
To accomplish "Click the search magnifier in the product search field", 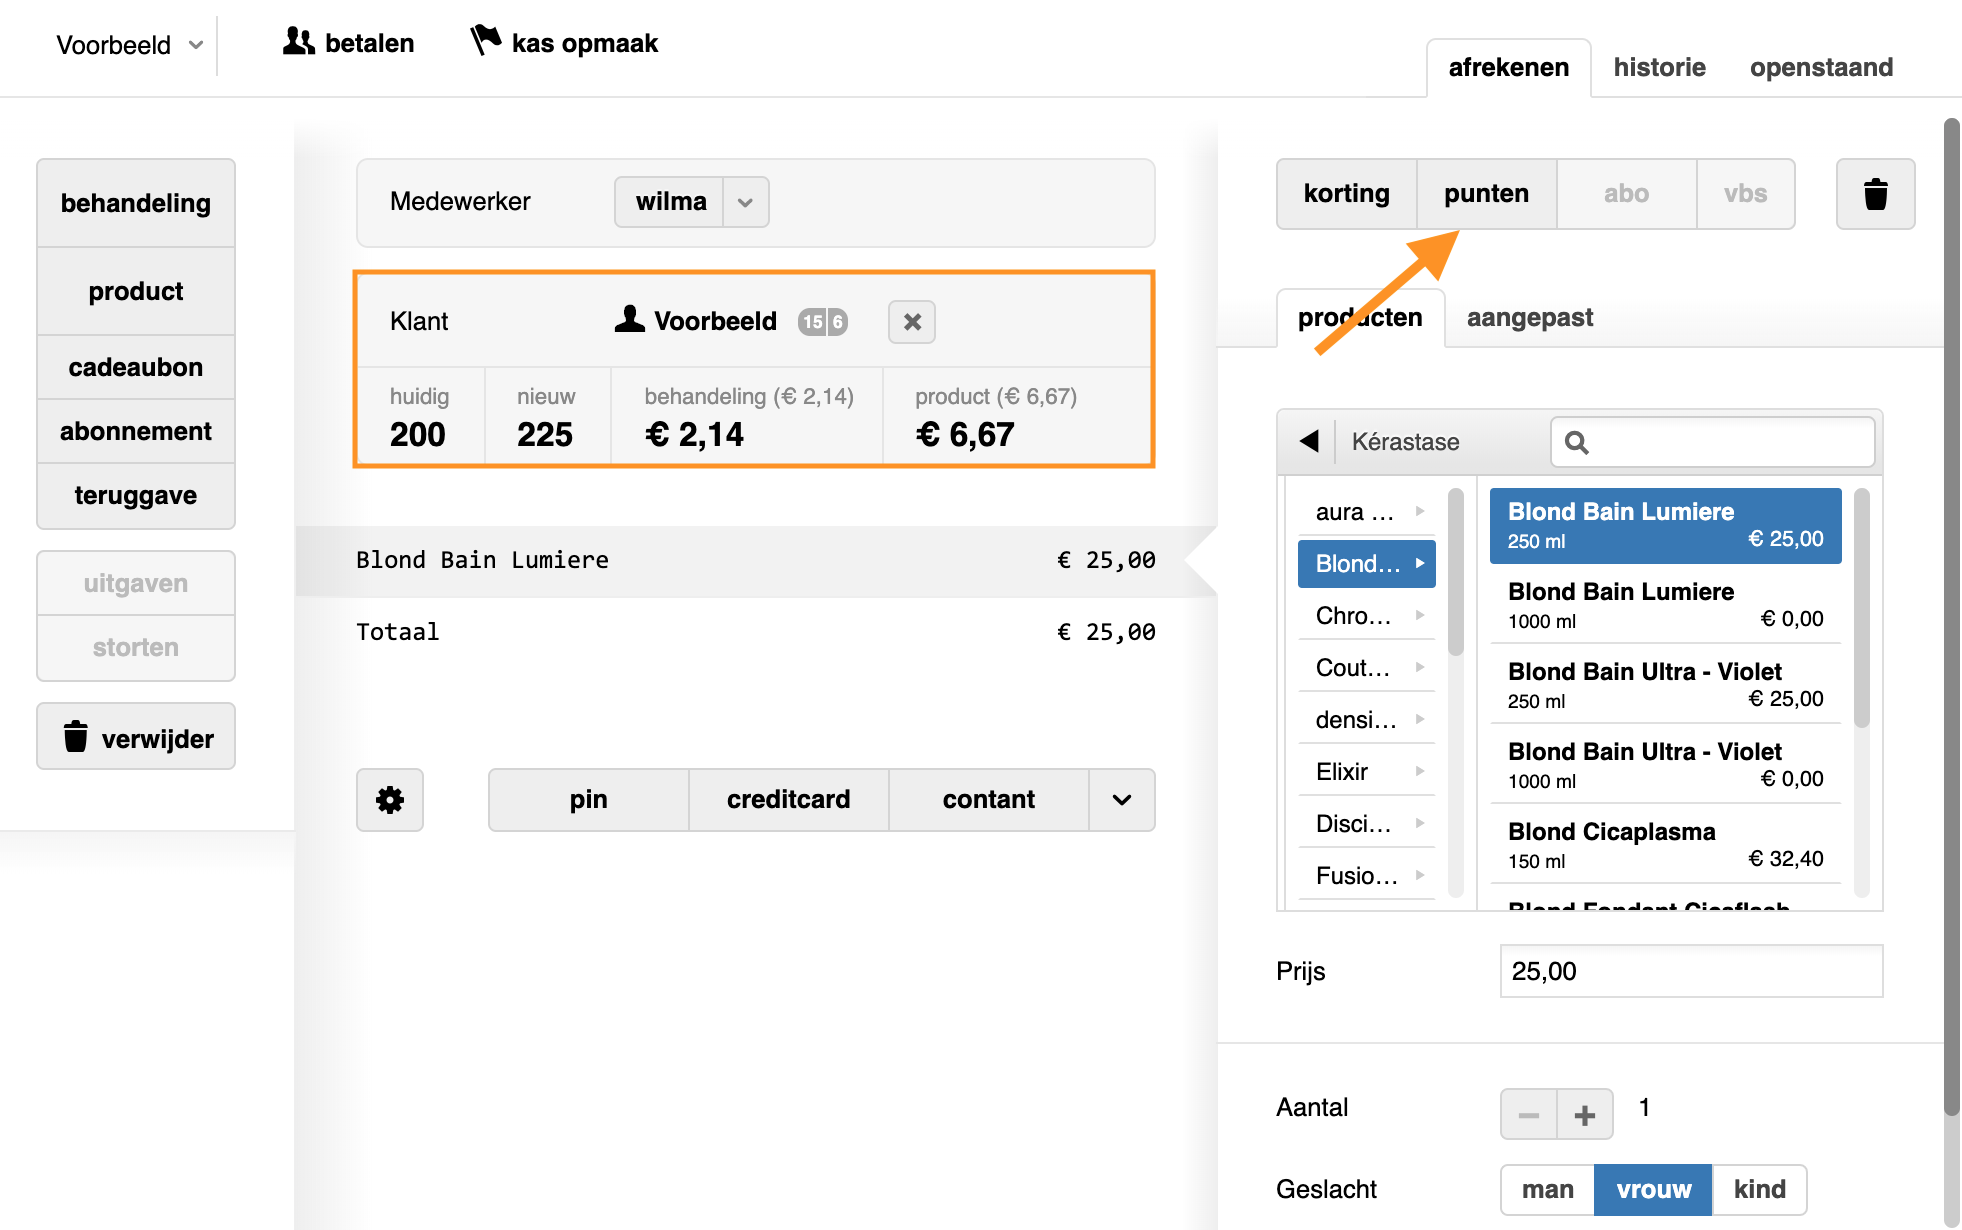I will tap(1577, 442).
